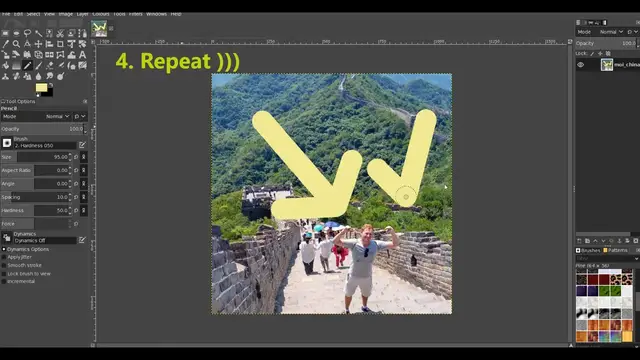Toggle link chain beside brush Size
Image resolution: width=640 pixels, height=360 pixels.
84,157
